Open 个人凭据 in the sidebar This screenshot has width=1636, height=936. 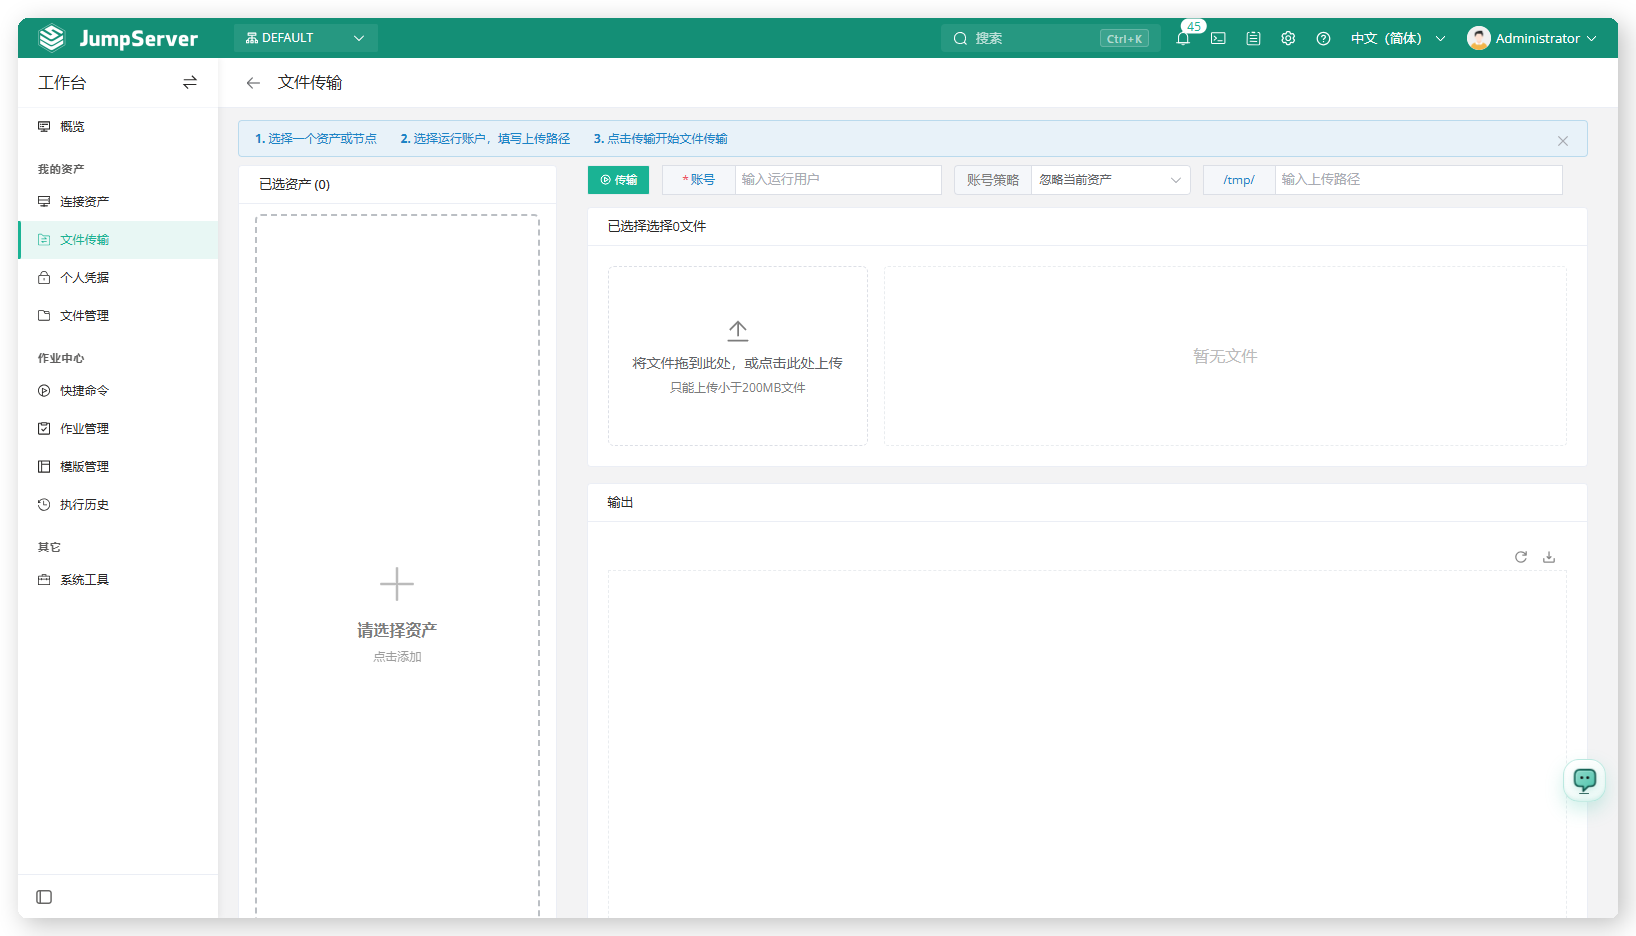pyautogui.click(x=118, y=278)
